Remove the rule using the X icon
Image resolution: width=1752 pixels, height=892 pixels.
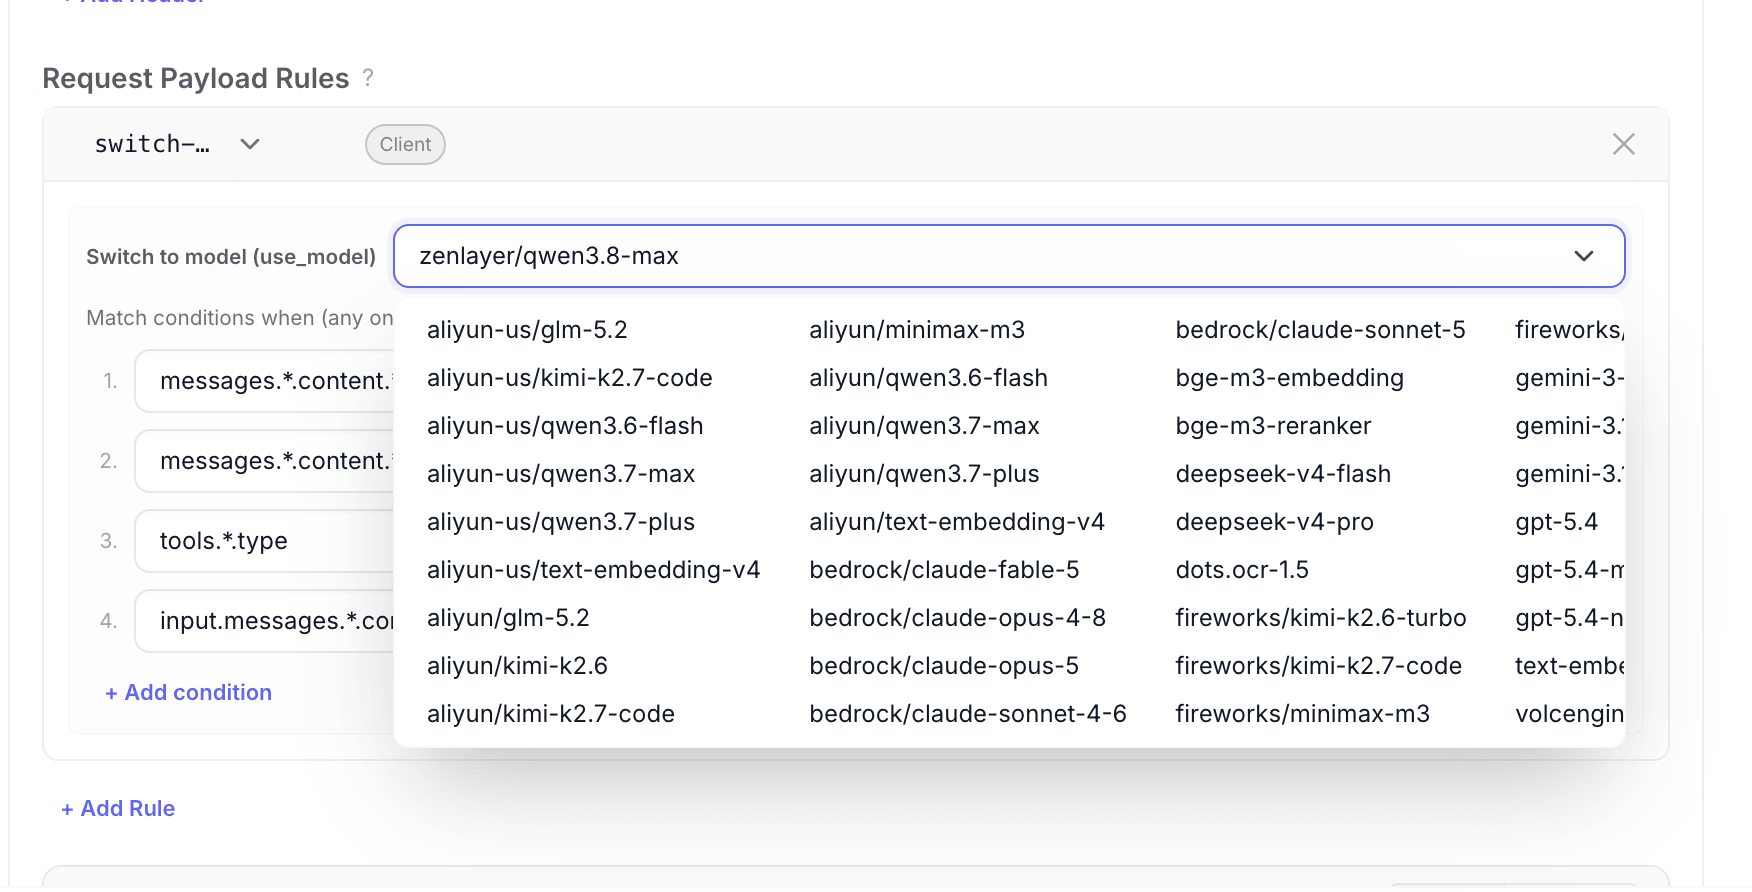point(1623,144)
